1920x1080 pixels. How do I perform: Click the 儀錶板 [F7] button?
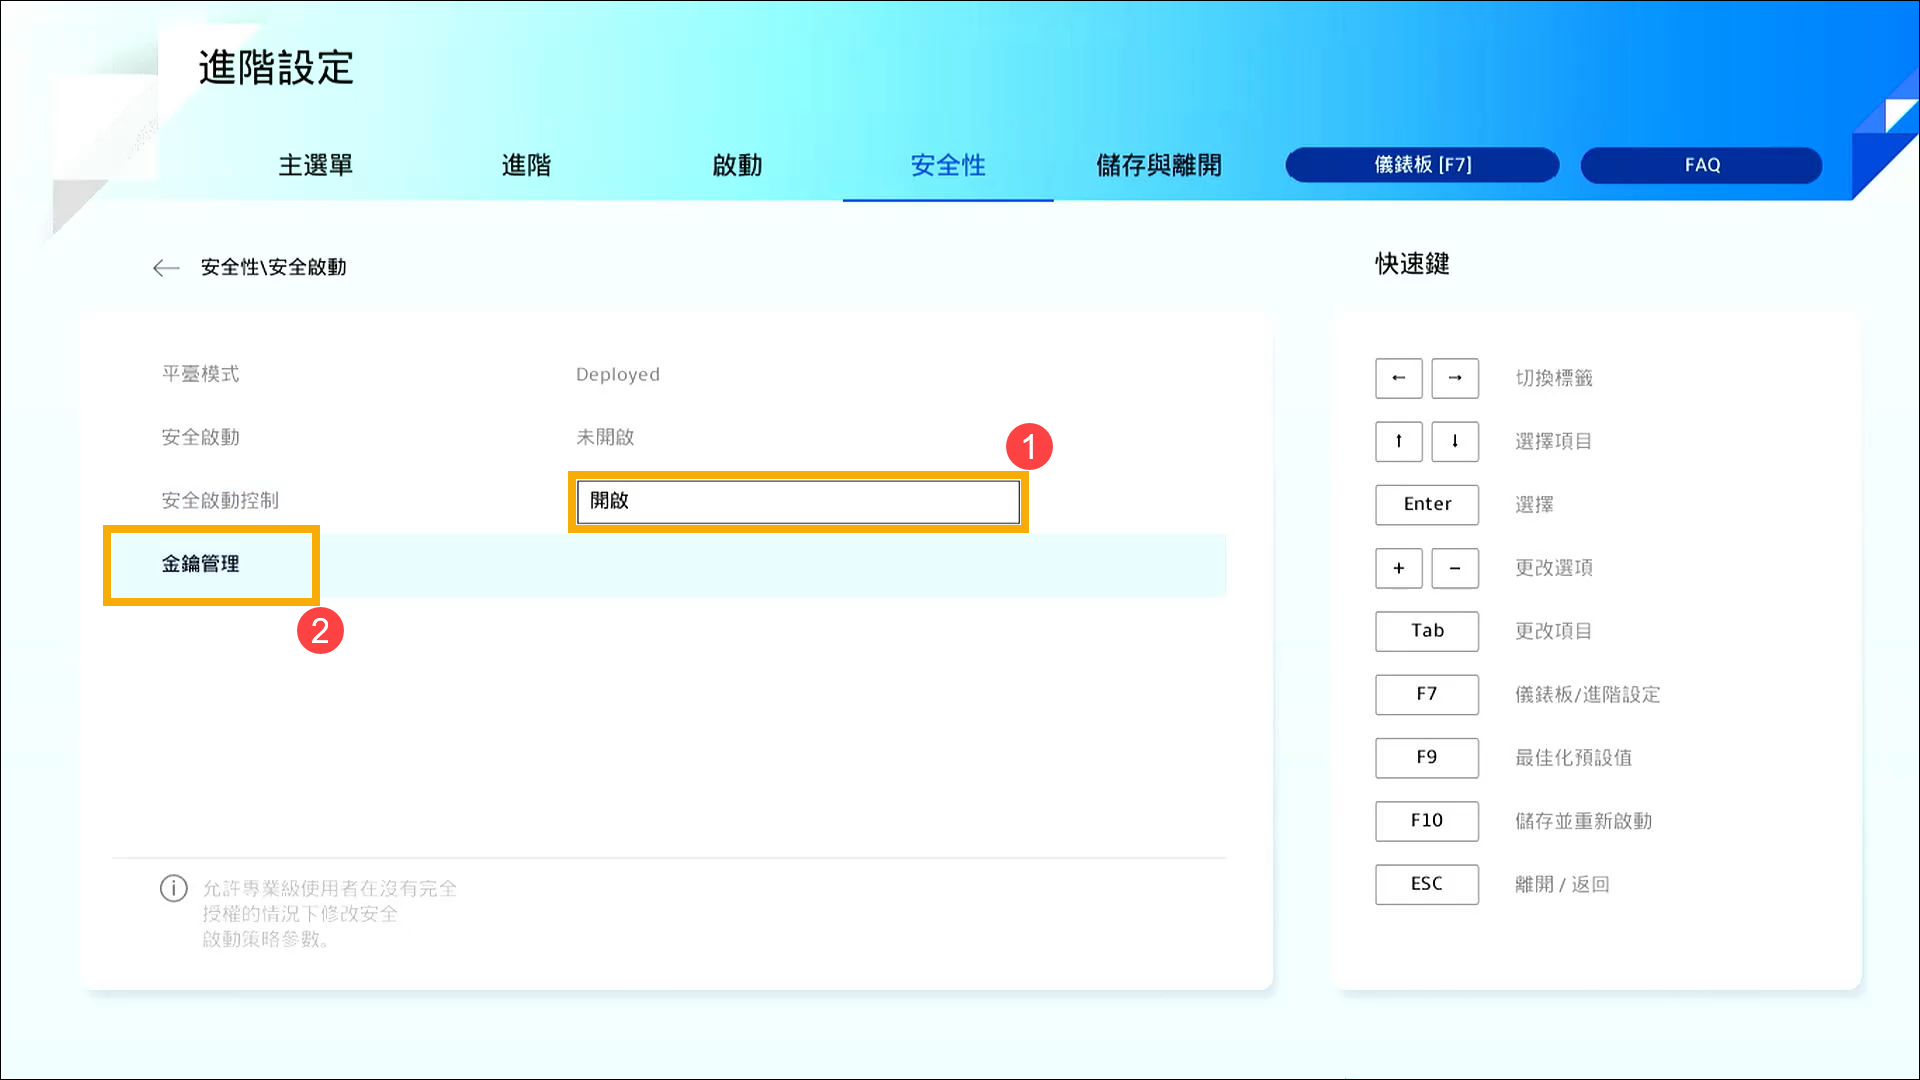[1422, 165]
